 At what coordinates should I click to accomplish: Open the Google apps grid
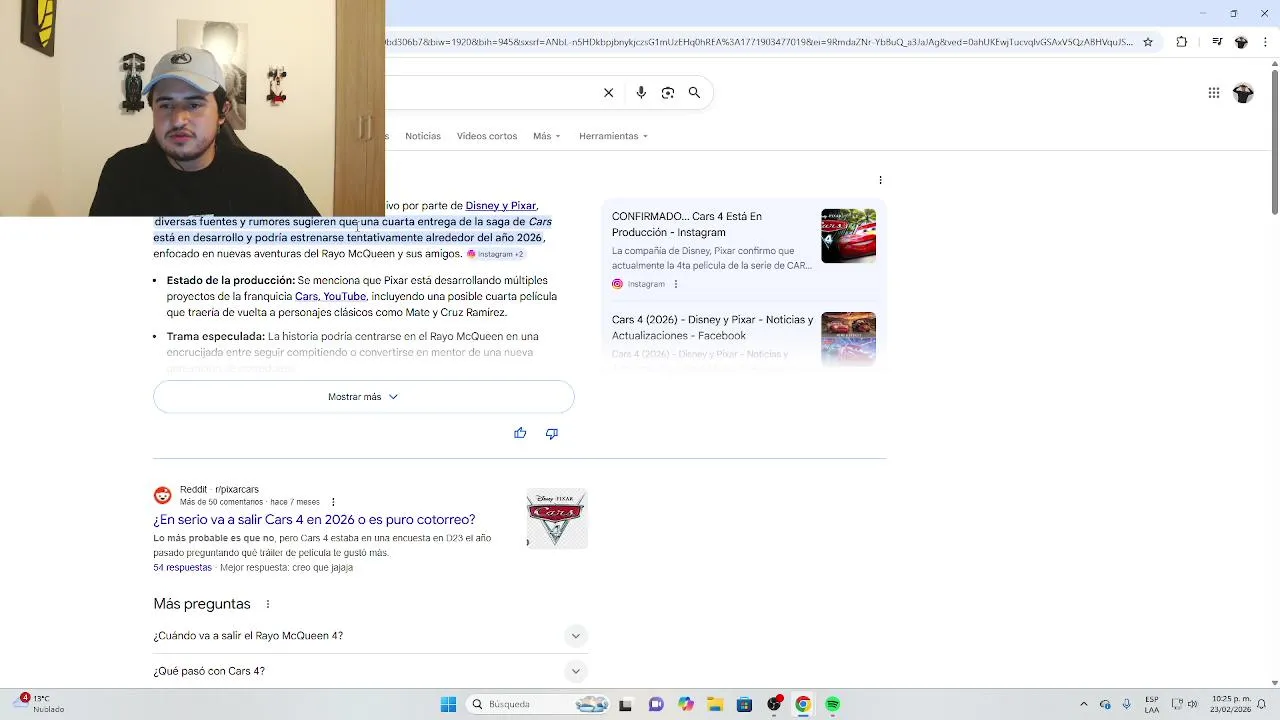pyautogui.click(x=1214, y=93)
